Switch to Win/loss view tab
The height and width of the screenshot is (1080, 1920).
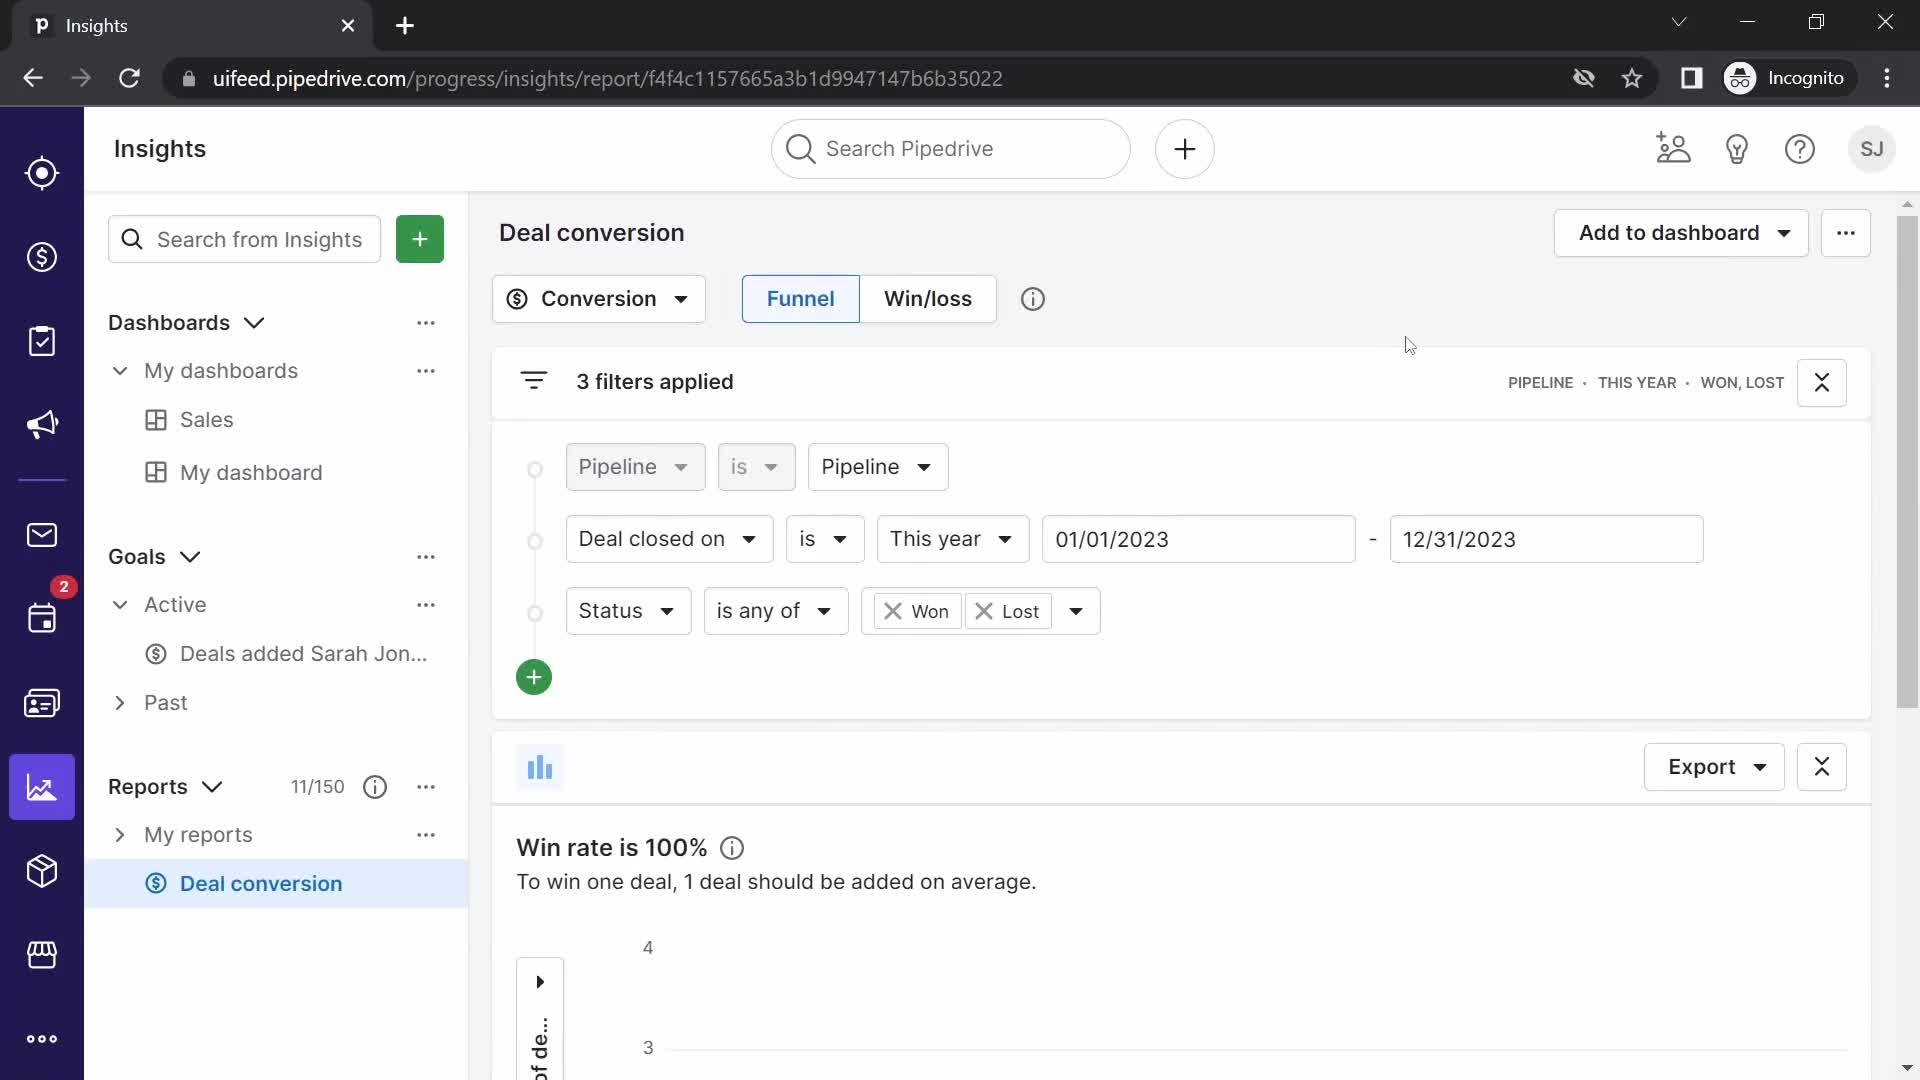click(x=928, y=298)
